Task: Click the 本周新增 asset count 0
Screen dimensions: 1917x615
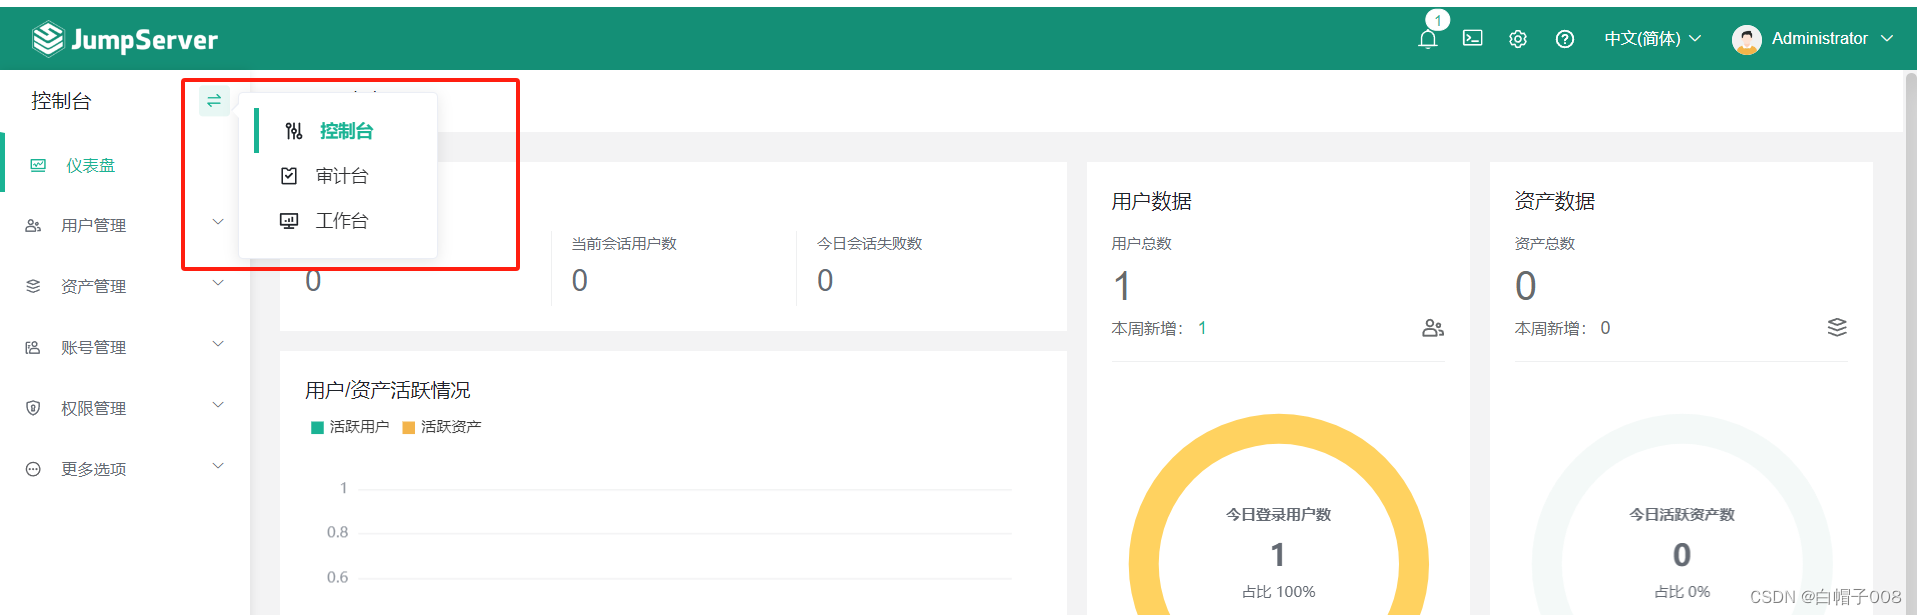Action: (1605, 328)
